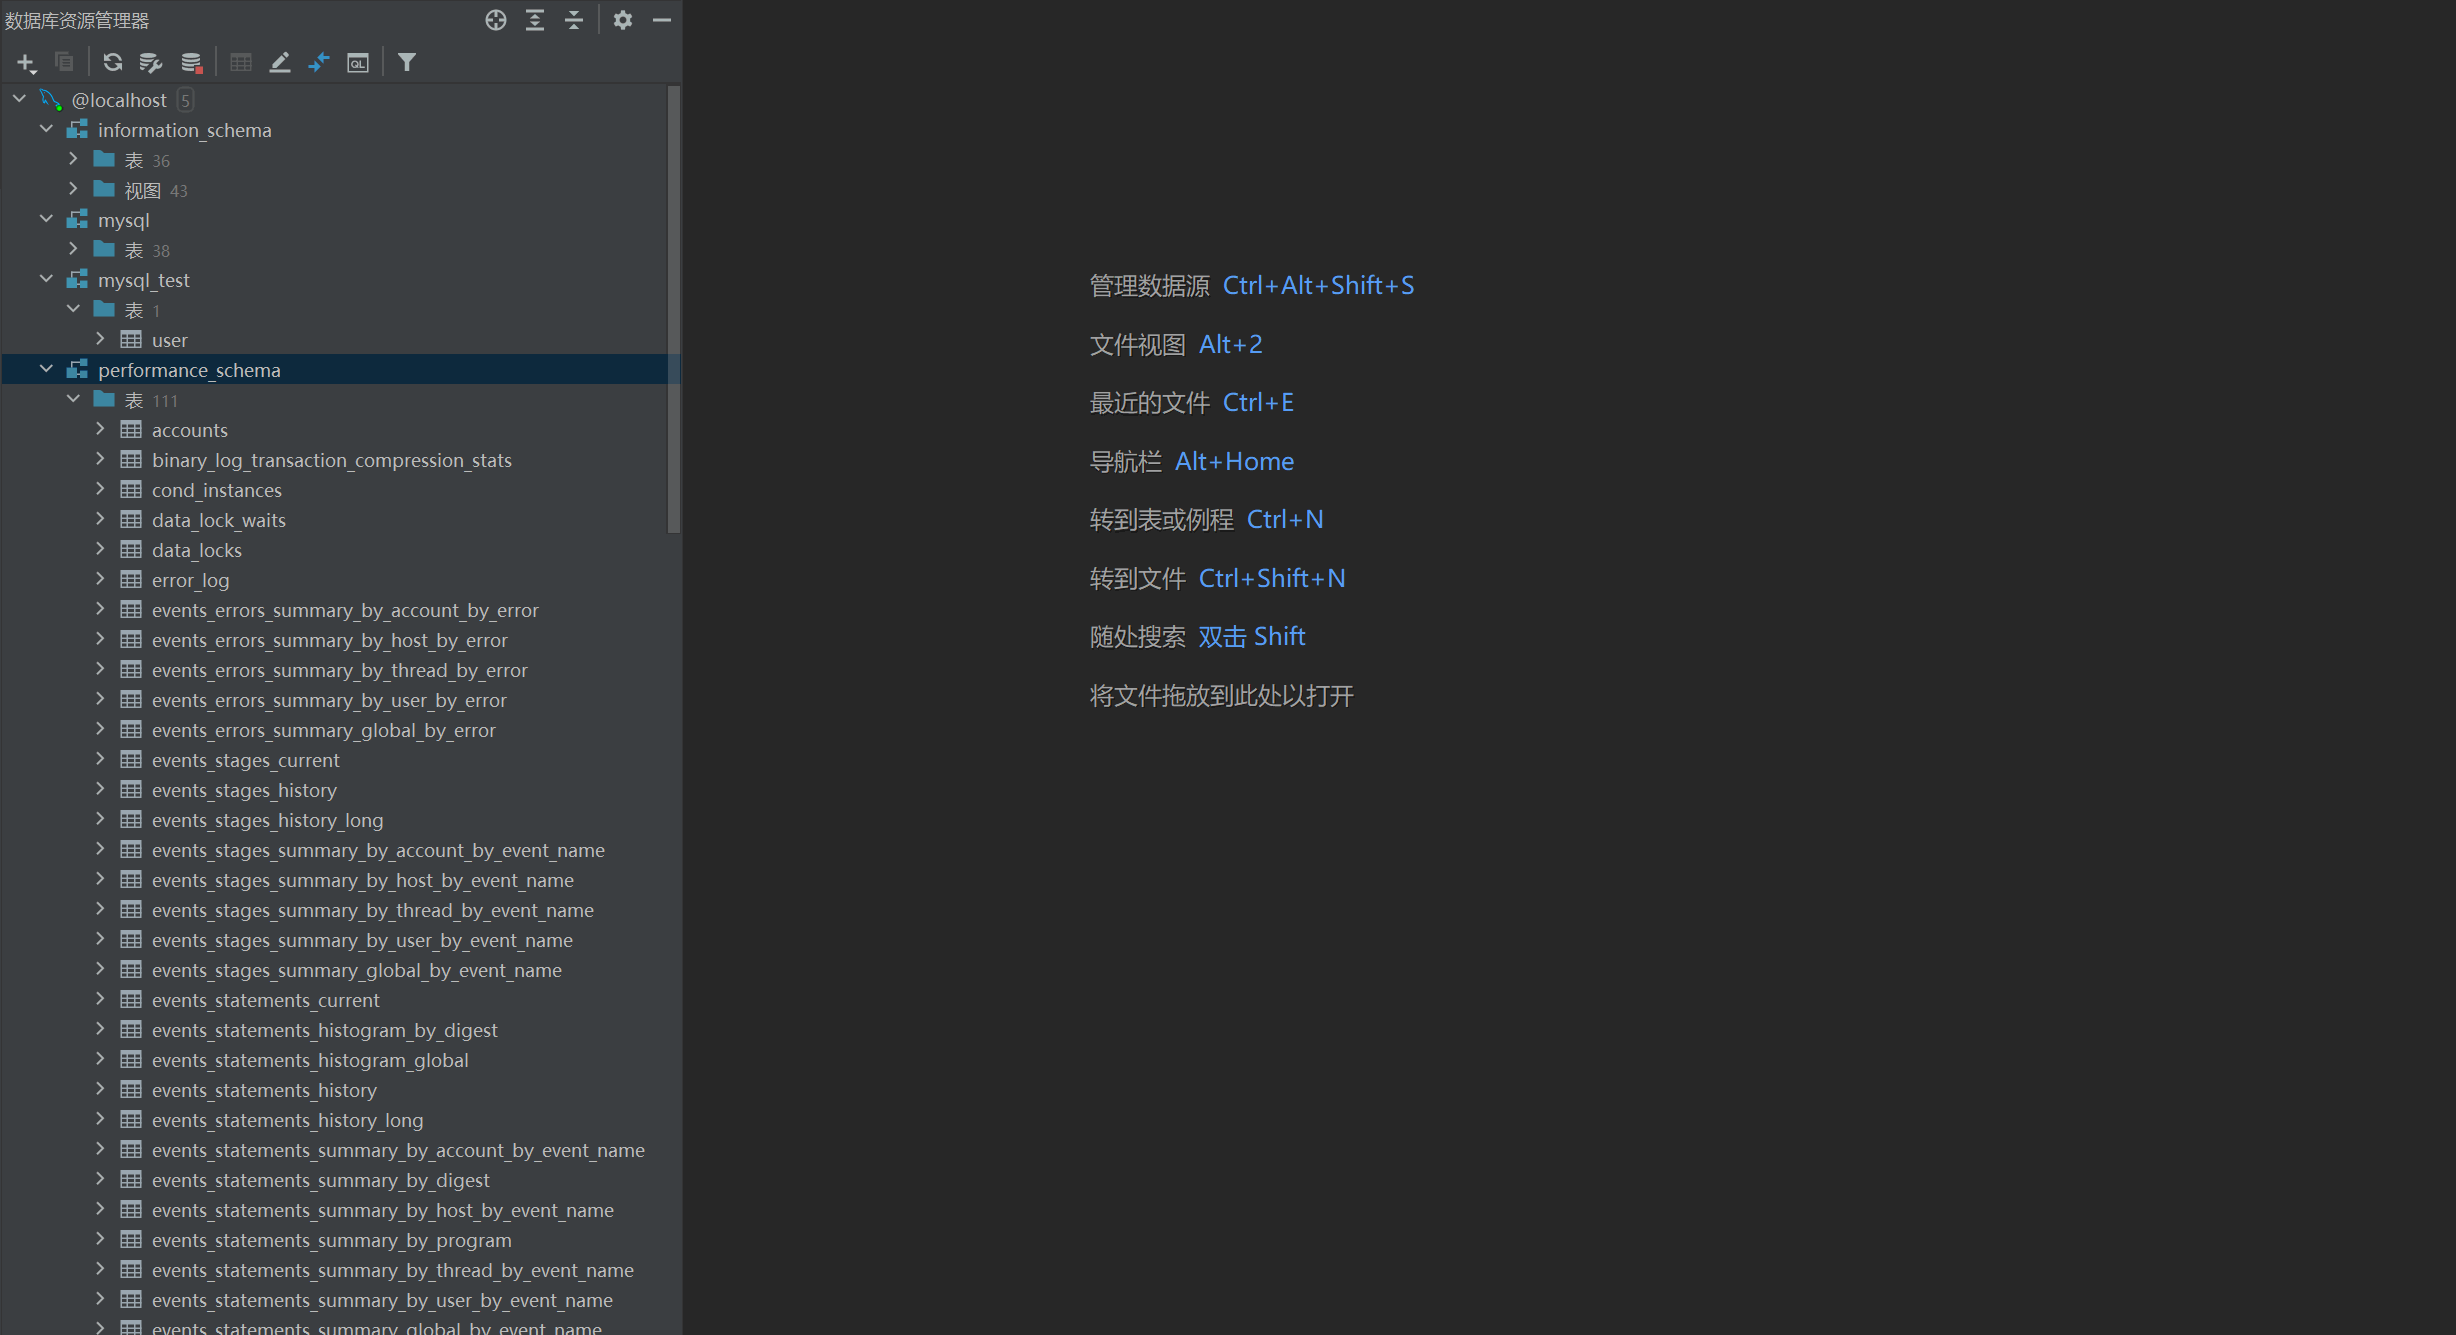Click the blue jump-to-source arrows icon
The height and width of the screenshot is (1335, 2456).
(319, 62)
